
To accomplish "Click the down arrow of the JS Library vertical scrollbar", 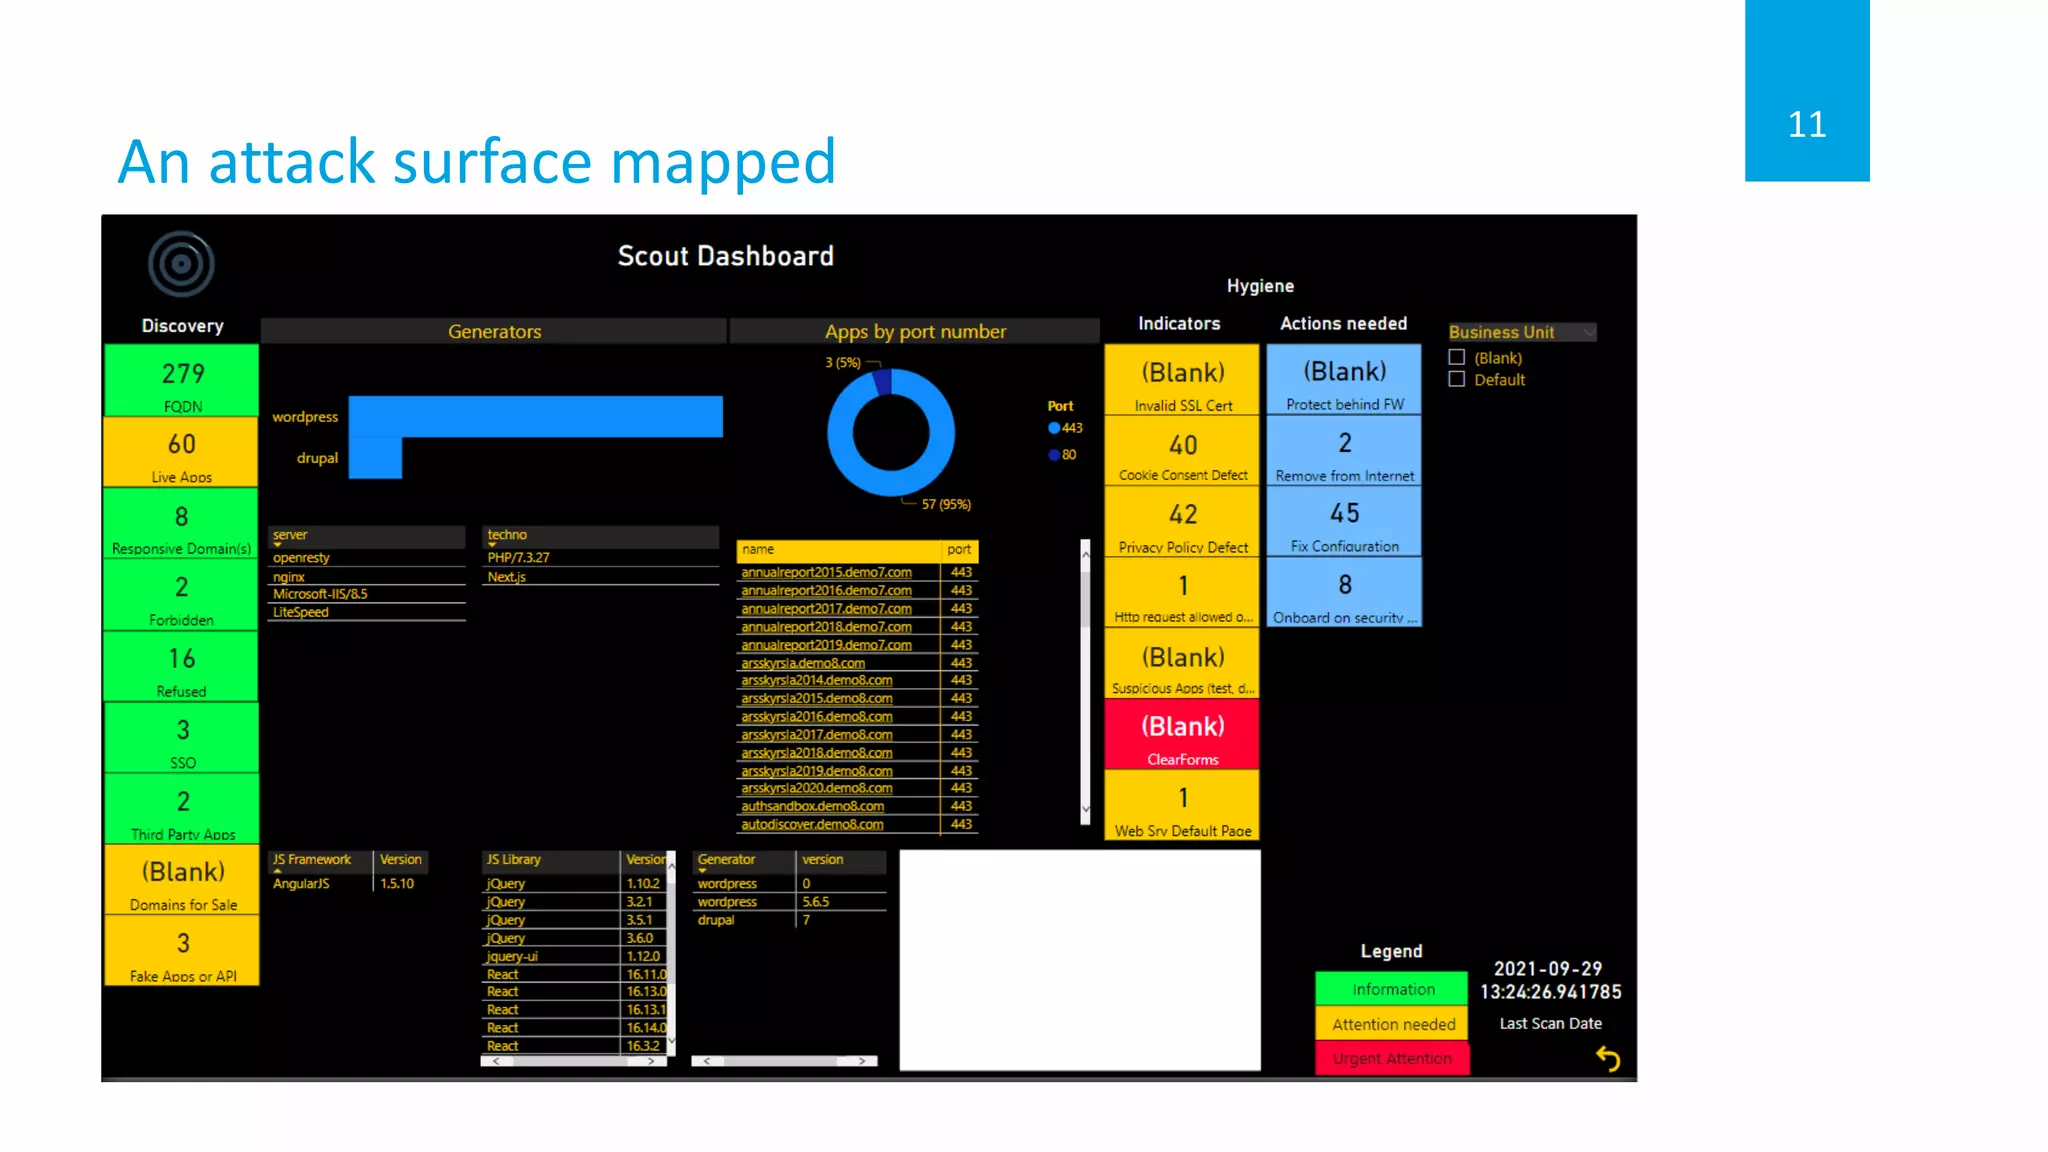I will (x=671, y=1041).
